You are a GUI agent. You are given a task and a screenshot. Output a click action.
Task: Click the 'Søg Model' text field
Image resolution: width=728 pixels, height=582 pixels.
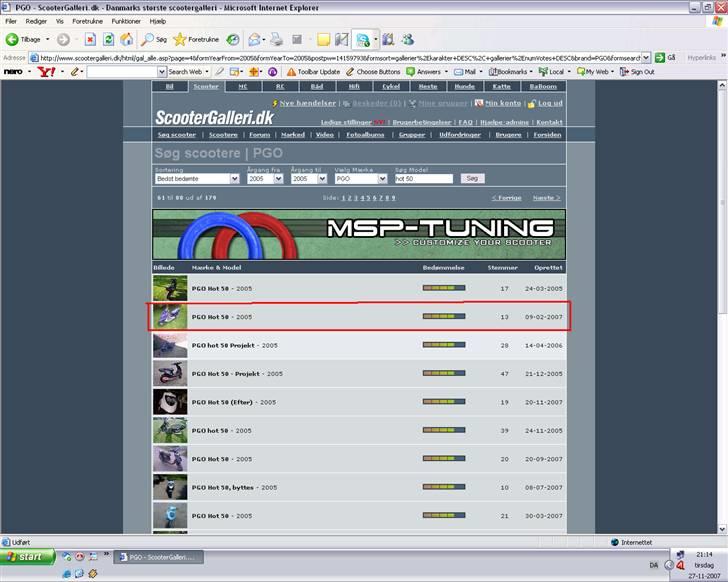[x=423, y=179]
